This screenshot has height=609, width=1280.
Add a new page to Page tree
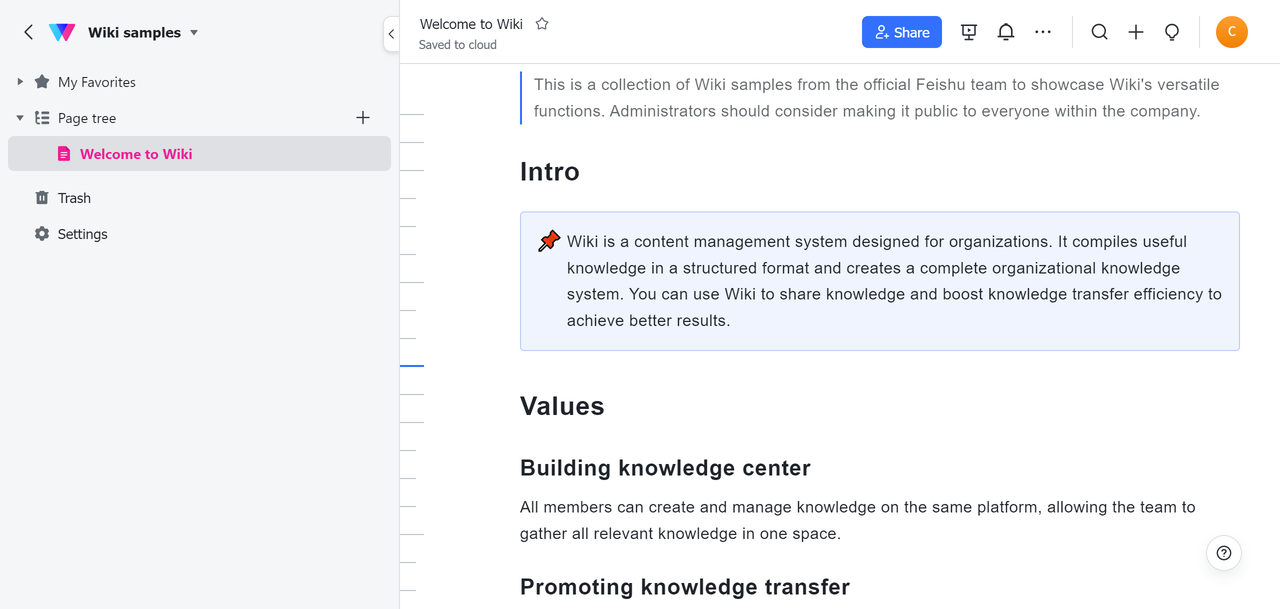point(363,118)
